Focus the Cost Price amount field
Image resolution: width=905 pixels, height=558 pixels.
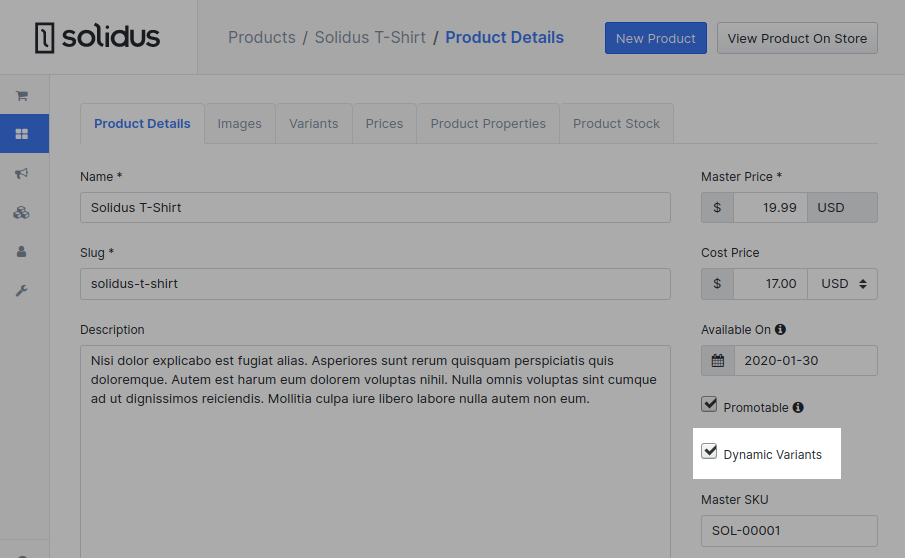tap(771, 284)
